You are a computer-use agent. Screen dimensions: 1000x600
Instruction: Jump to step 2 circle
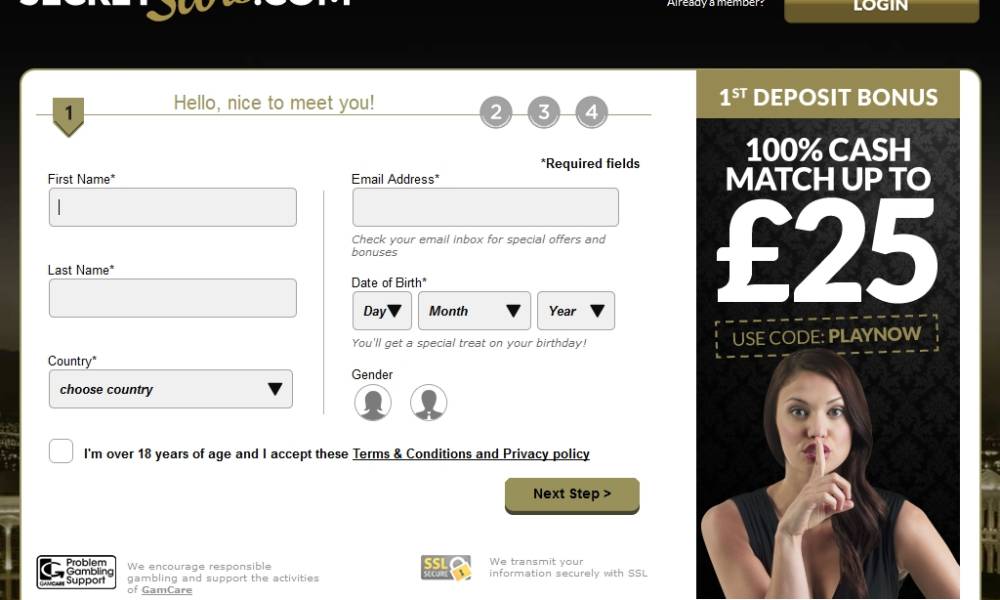click(x=496, y=113)
